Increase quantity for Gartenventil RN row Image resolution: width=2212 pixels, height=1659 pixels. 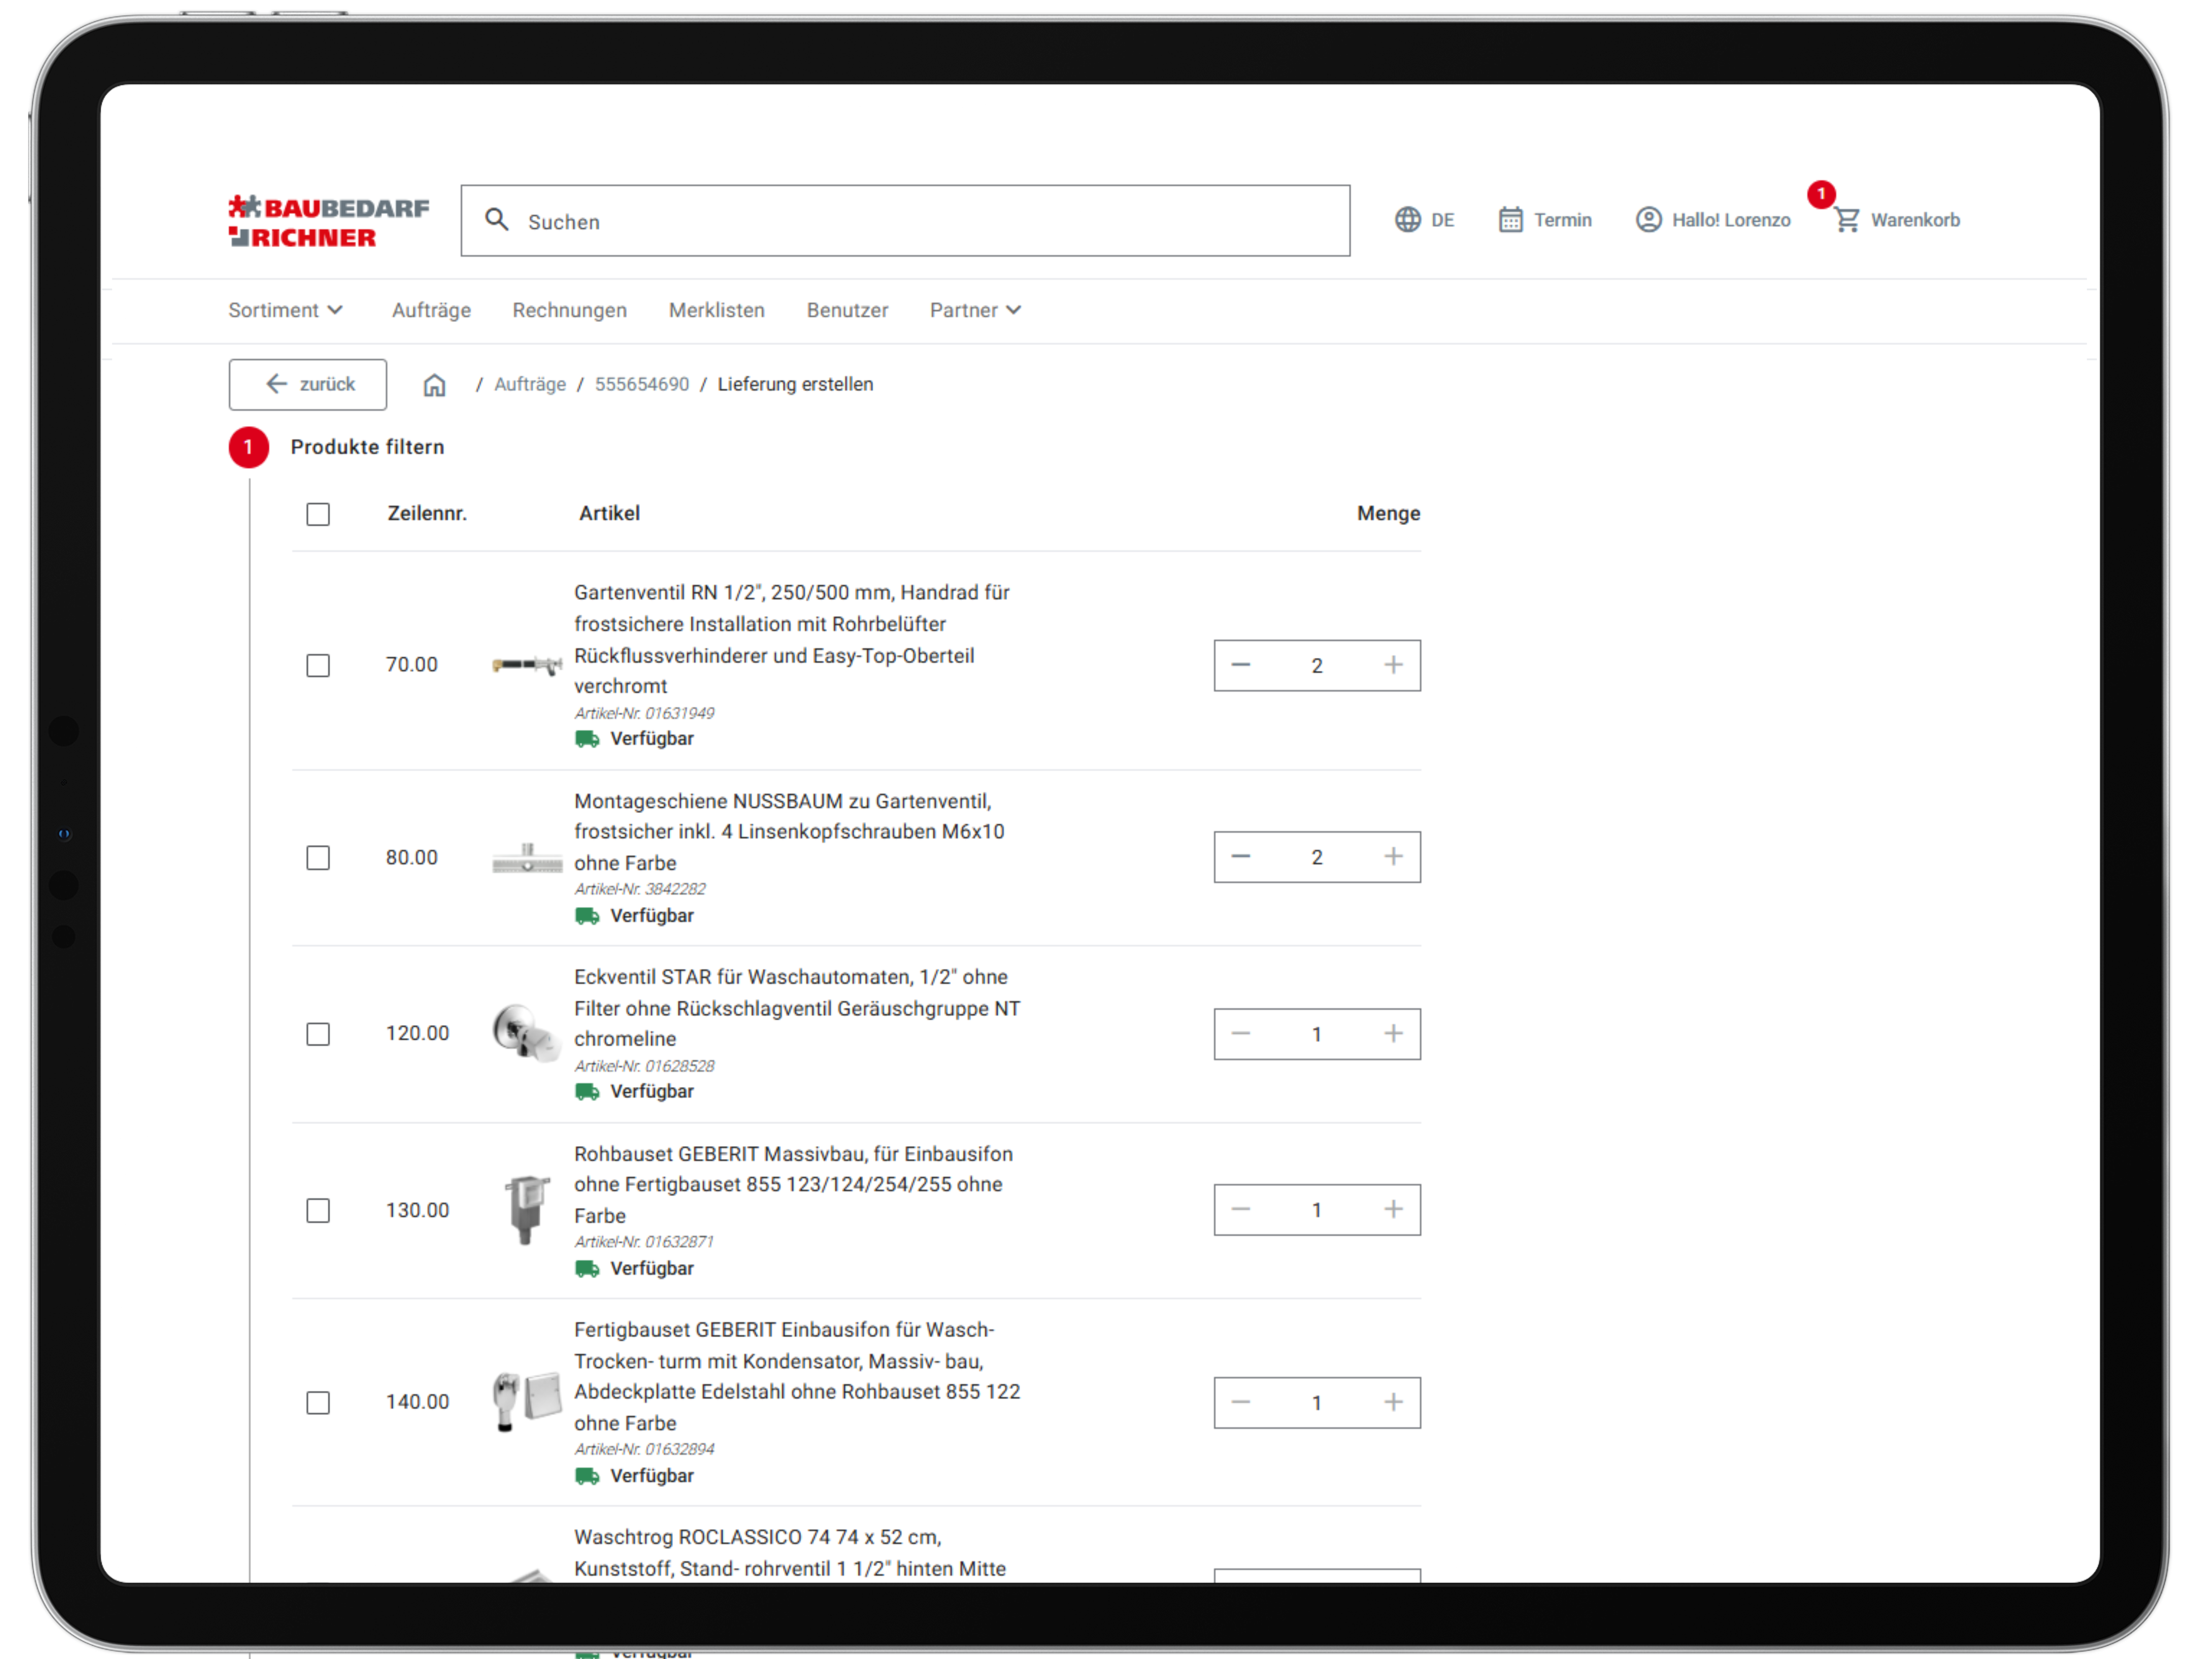tap(1393, 665)
